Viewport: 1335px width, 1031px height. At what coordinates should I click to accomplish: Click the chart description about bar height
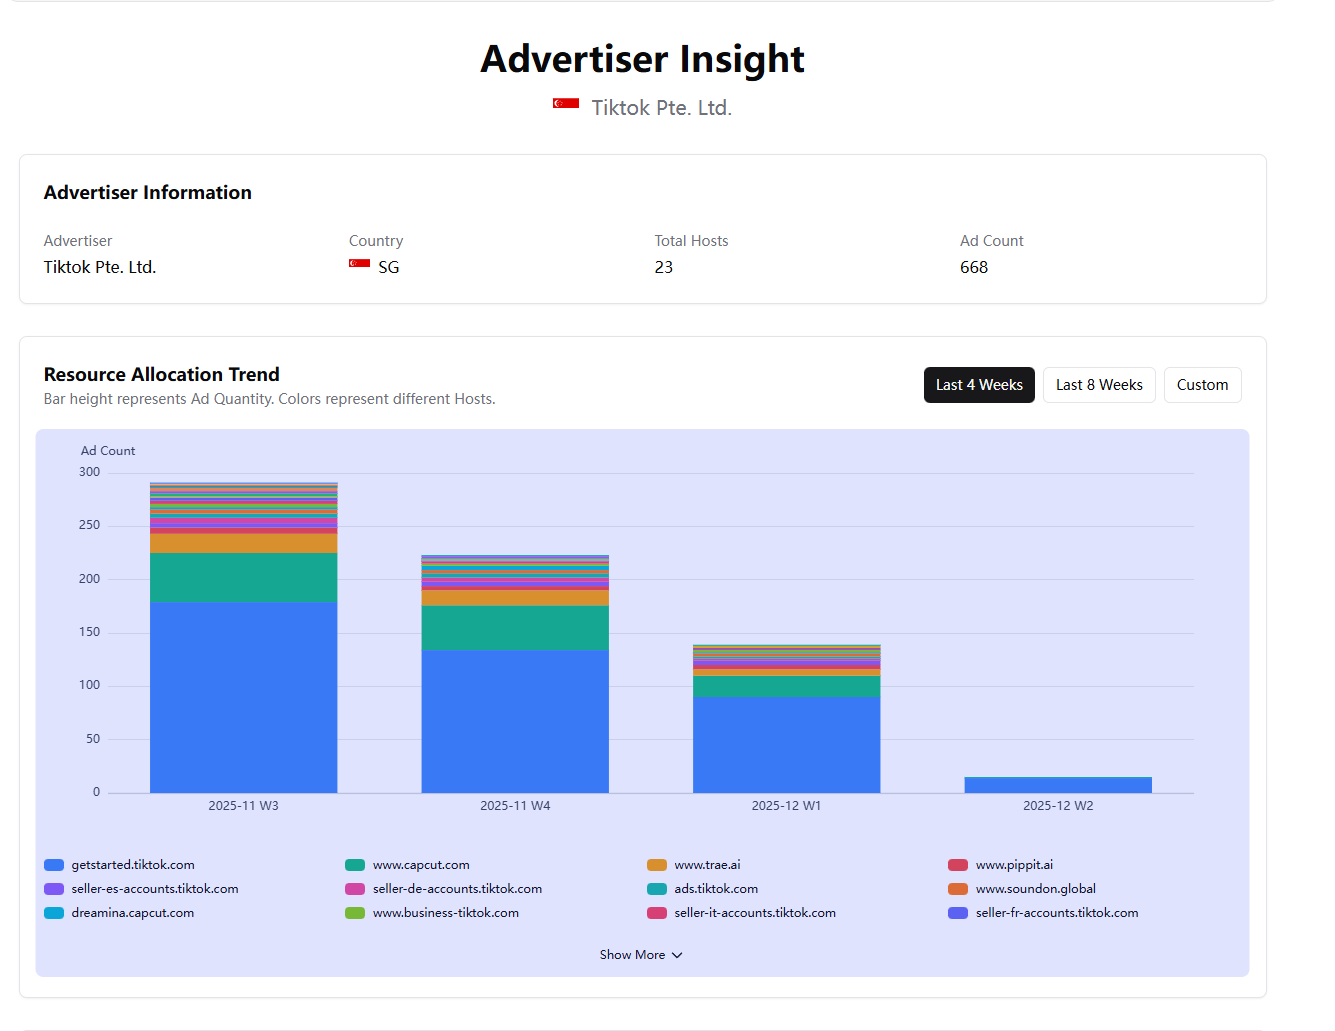click(270, 399)
